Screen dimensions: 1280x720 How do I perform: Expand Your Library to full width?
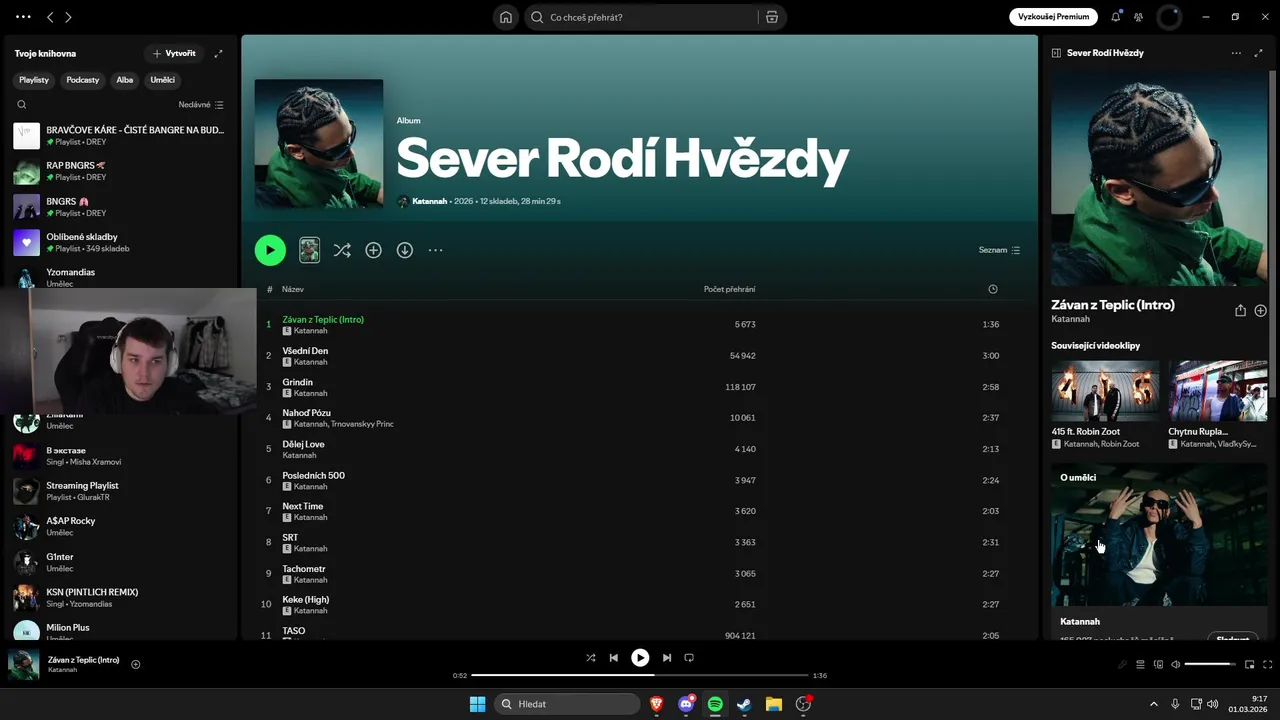pos(218,53)
